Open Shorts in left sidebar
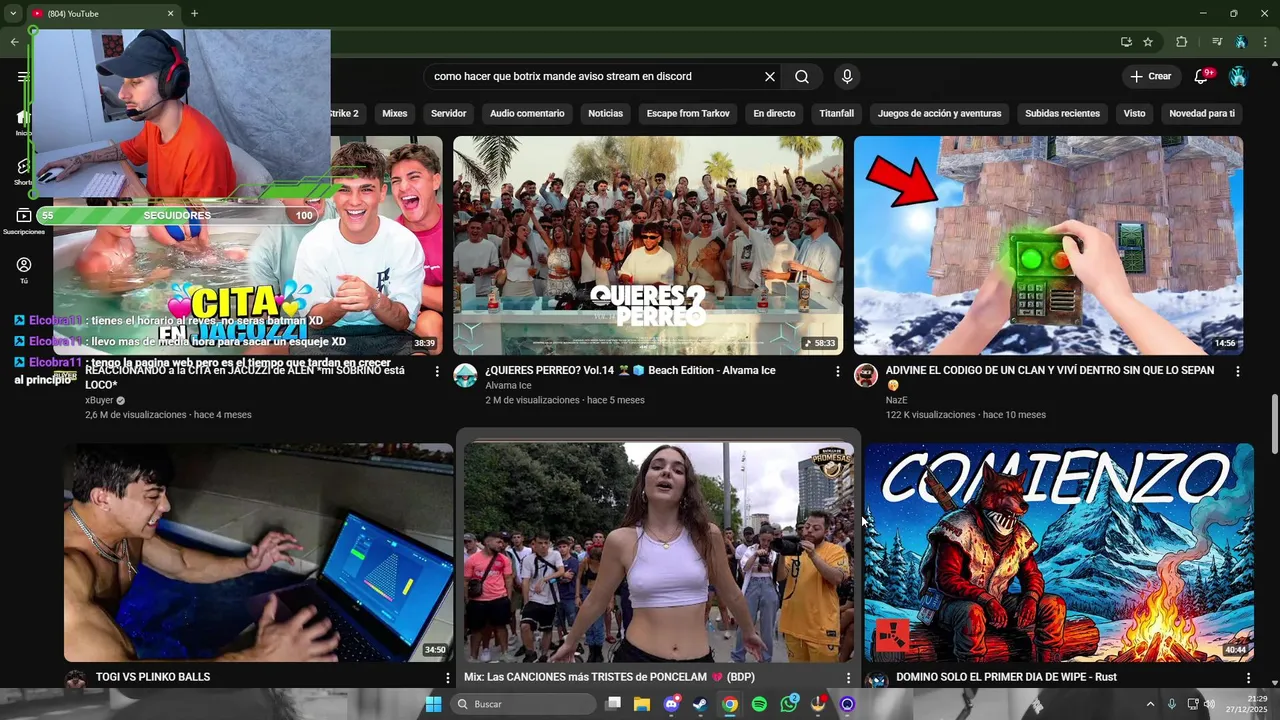 point(23,172)
